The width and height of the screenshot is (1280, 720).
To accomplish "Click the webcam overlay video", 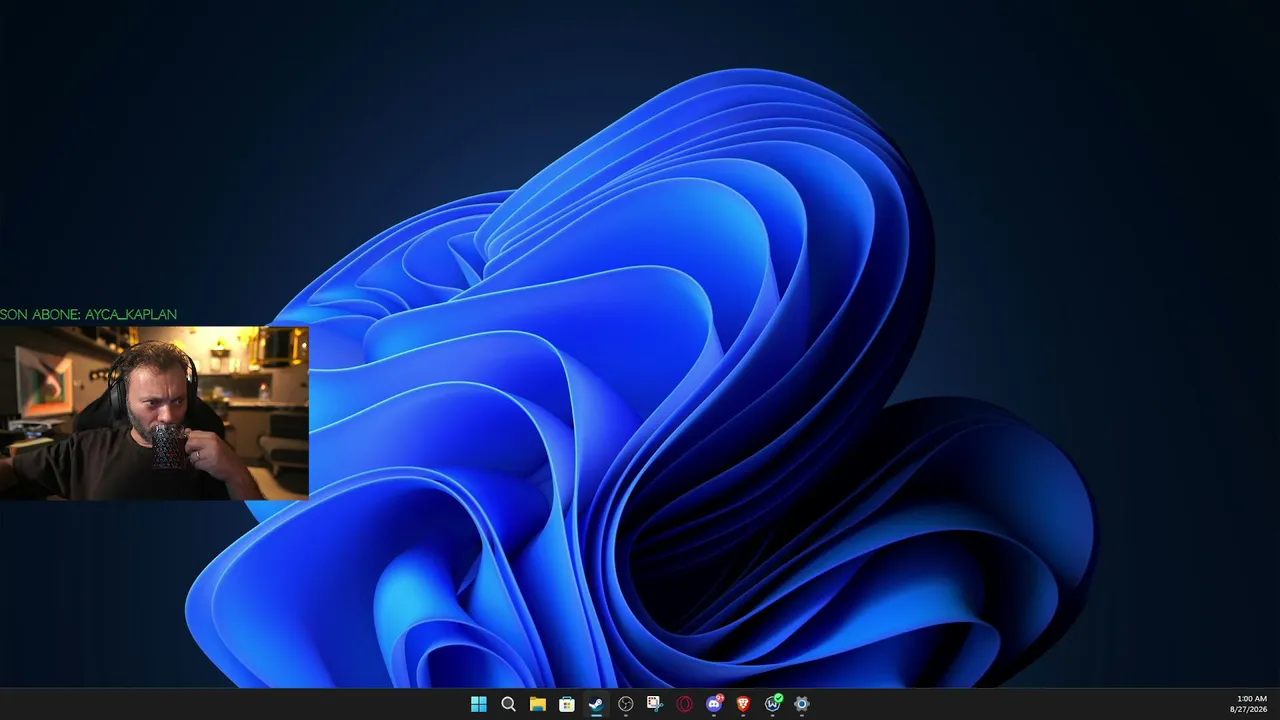I will 154,413.
